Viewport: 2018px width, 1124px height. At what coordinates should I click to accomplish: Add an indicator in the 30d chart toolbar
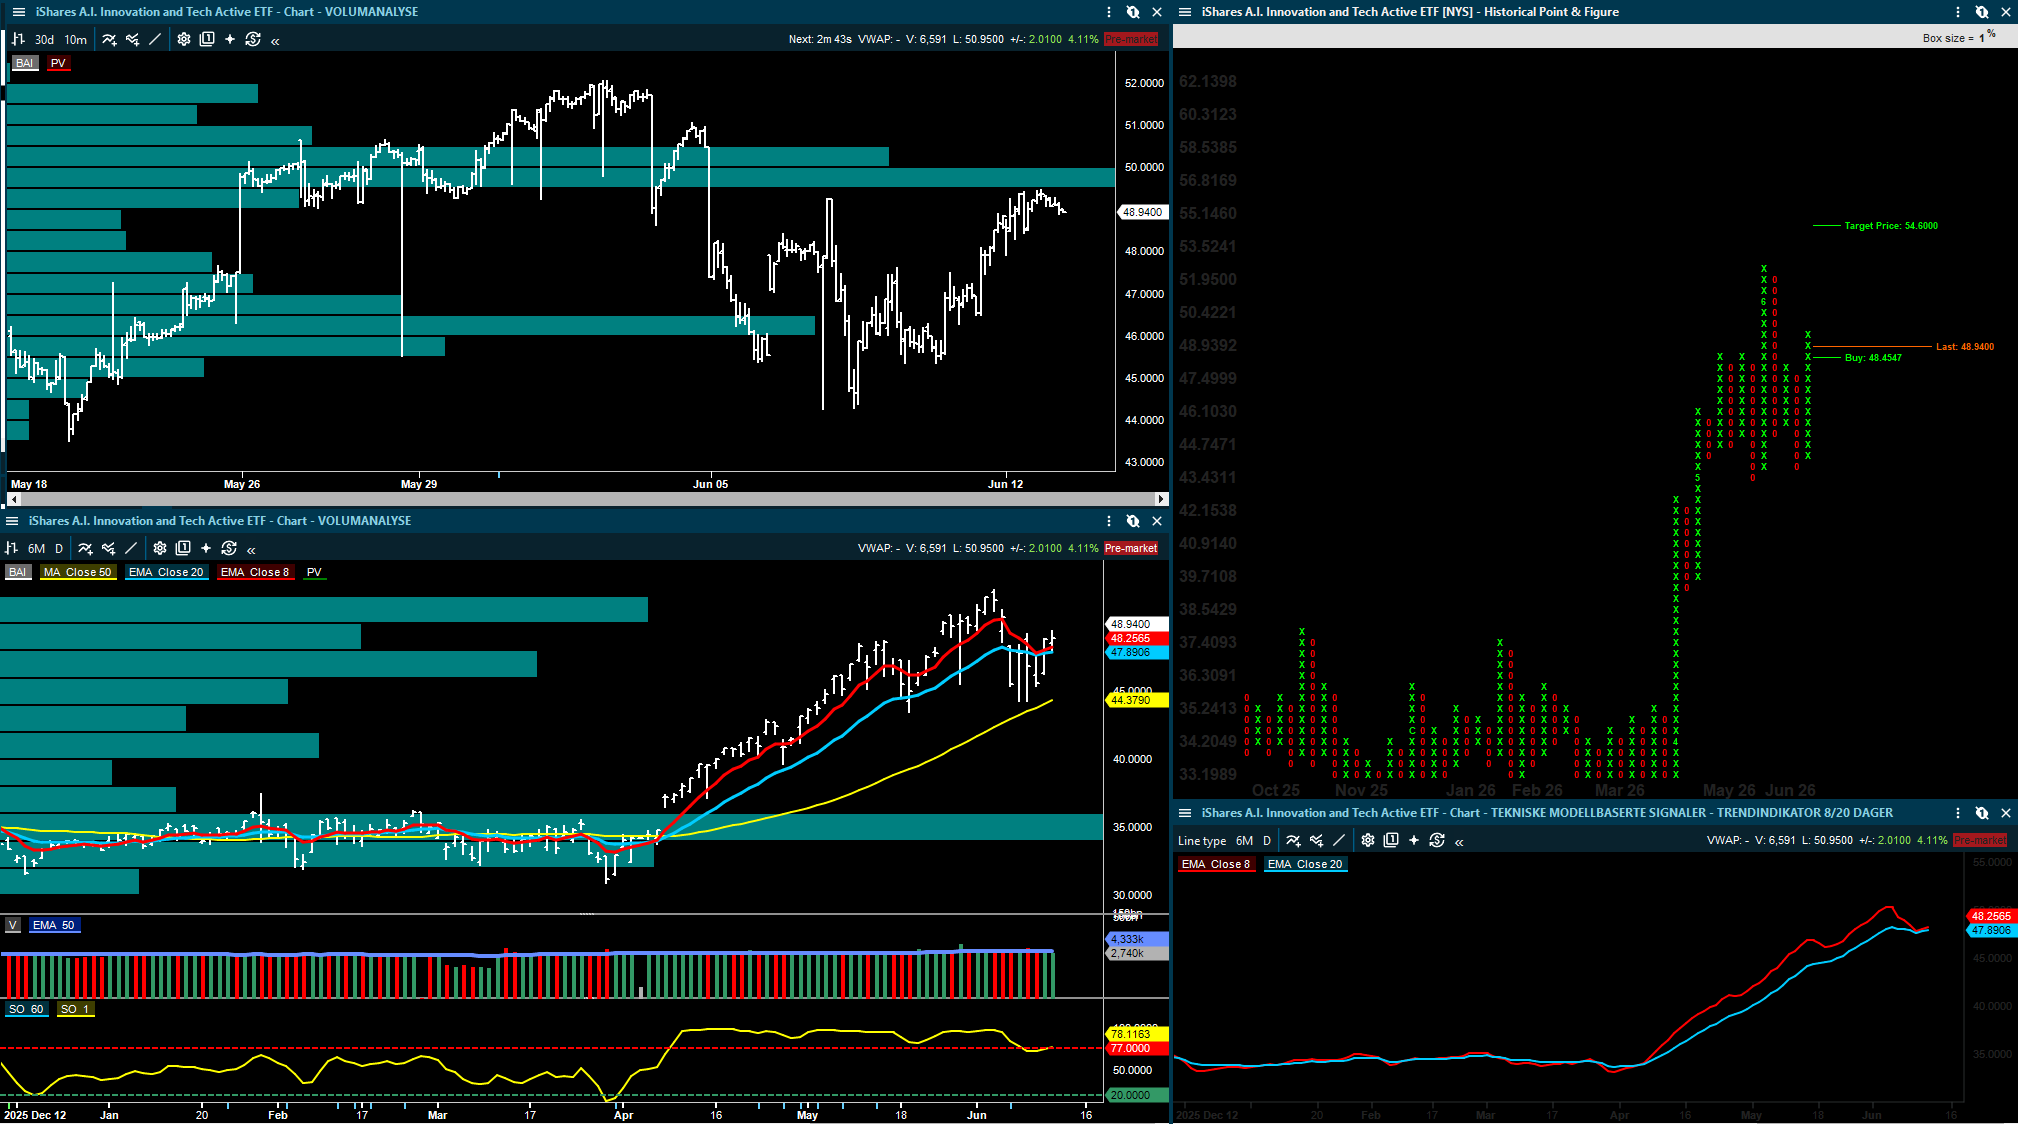109,39
